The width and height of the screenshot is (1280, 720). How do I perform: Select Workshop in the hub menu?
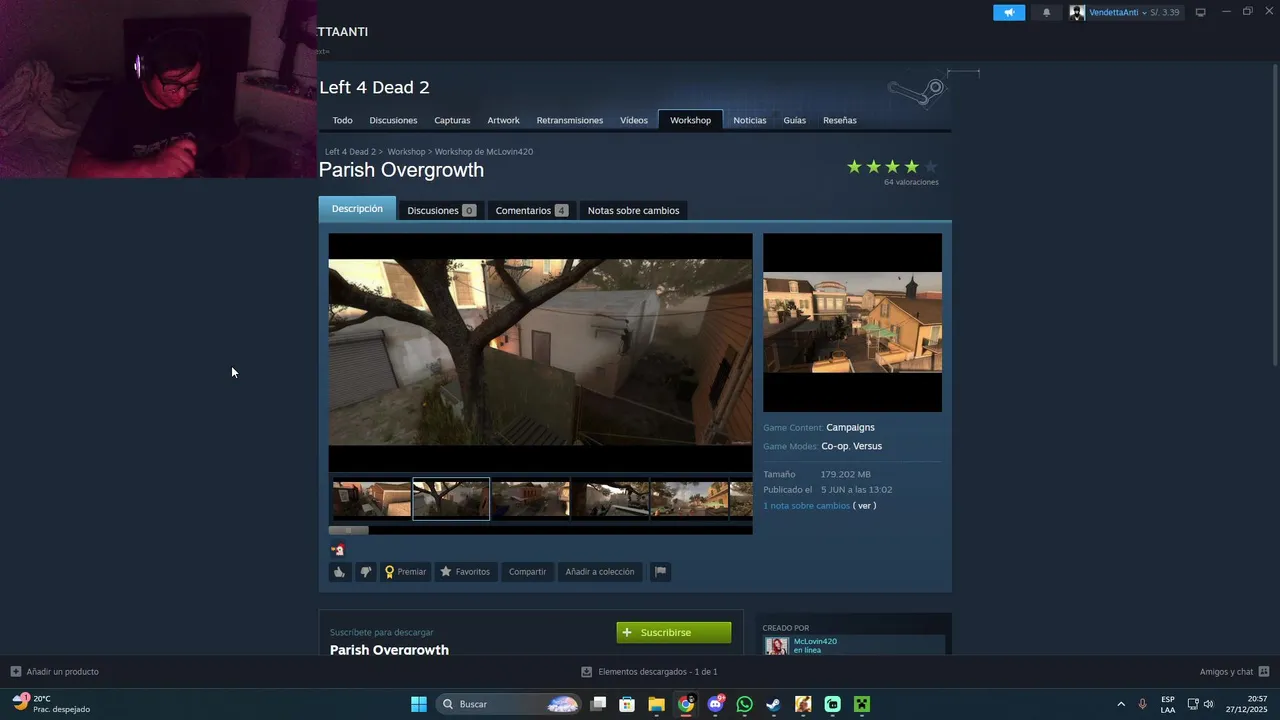pyautogui.click(x=690, y=120)
